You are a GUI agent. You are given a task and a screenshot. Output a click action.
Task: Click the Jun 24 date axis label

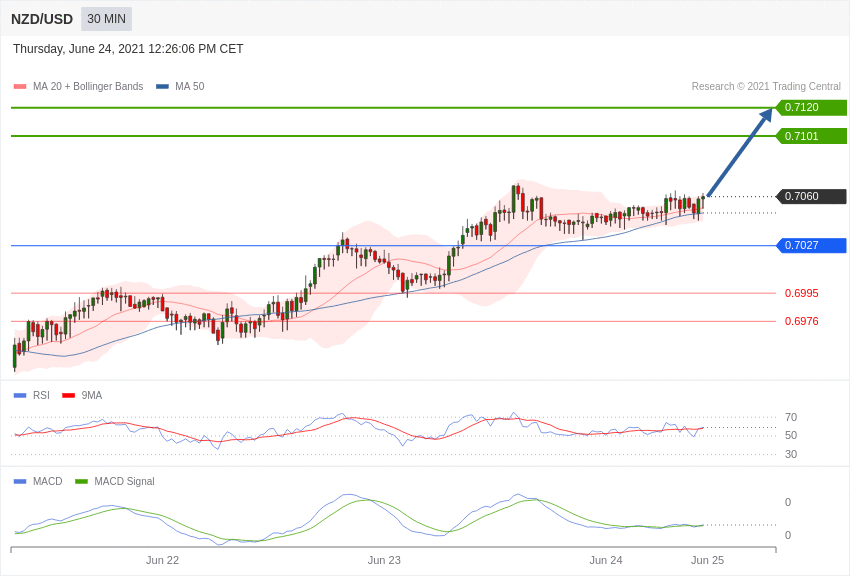point(606,560)
